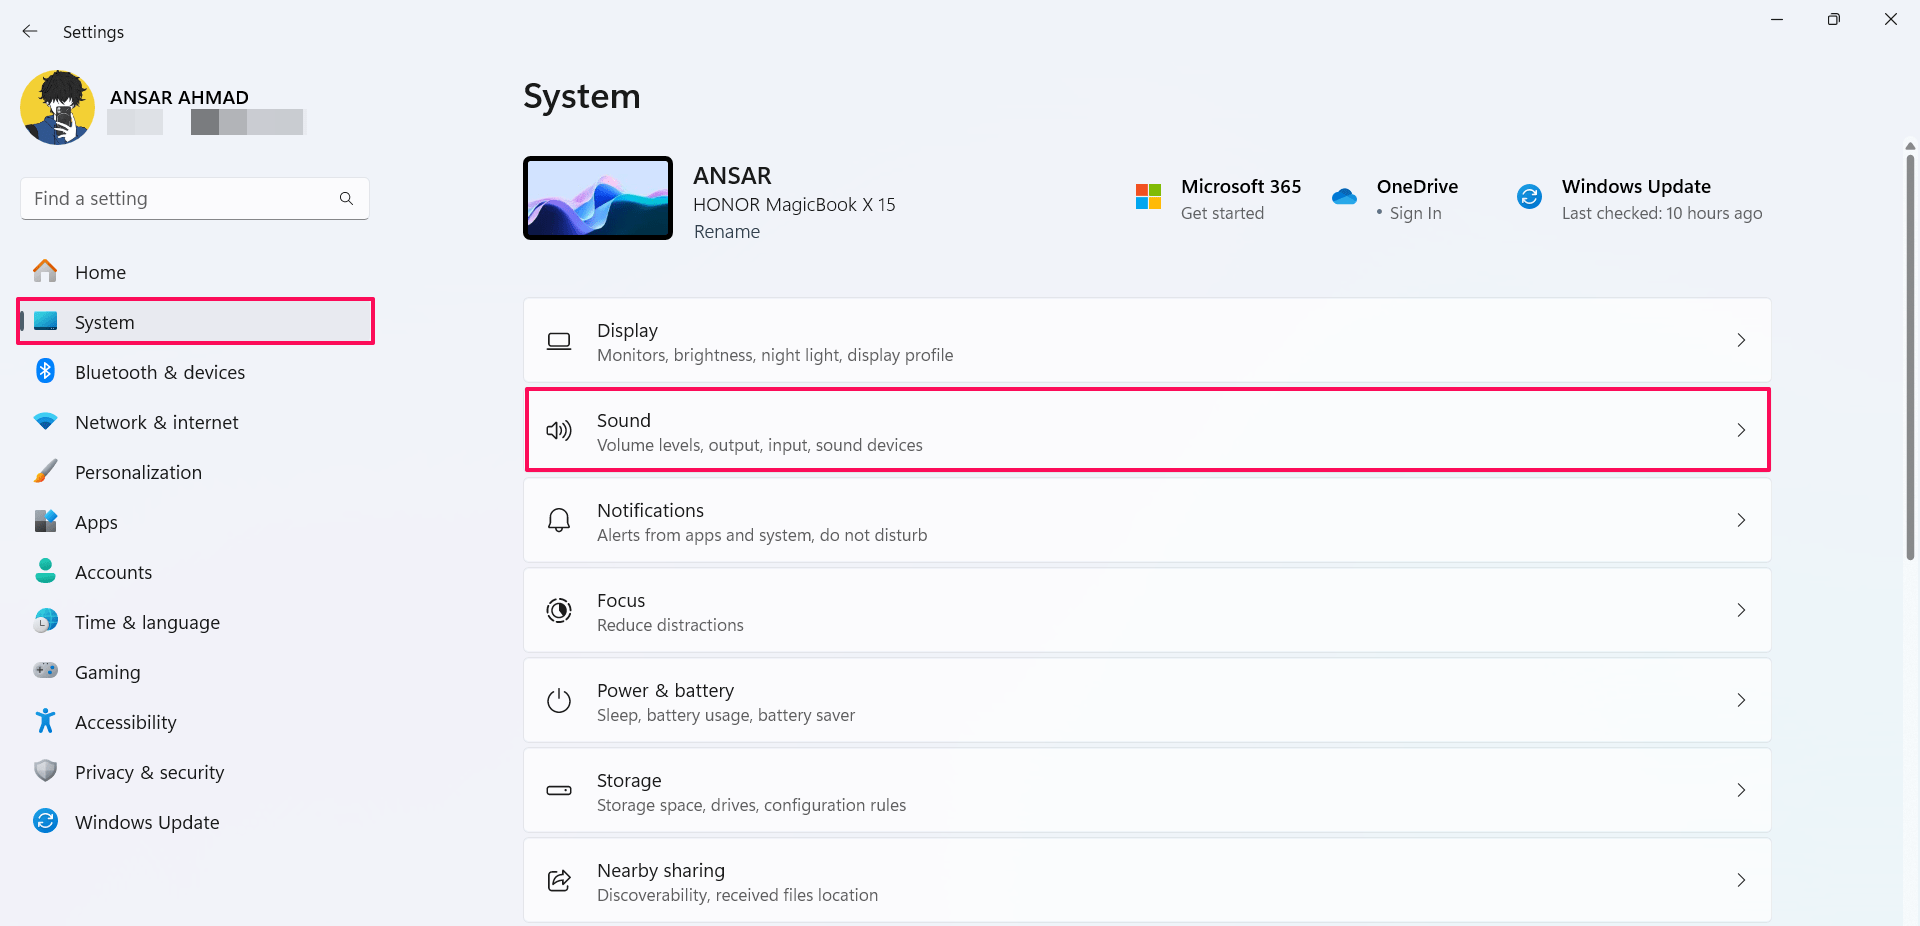Expand Notifications chevron arrow
The width and height of the screenshot is (1920, 926).
coord(1741,520)
